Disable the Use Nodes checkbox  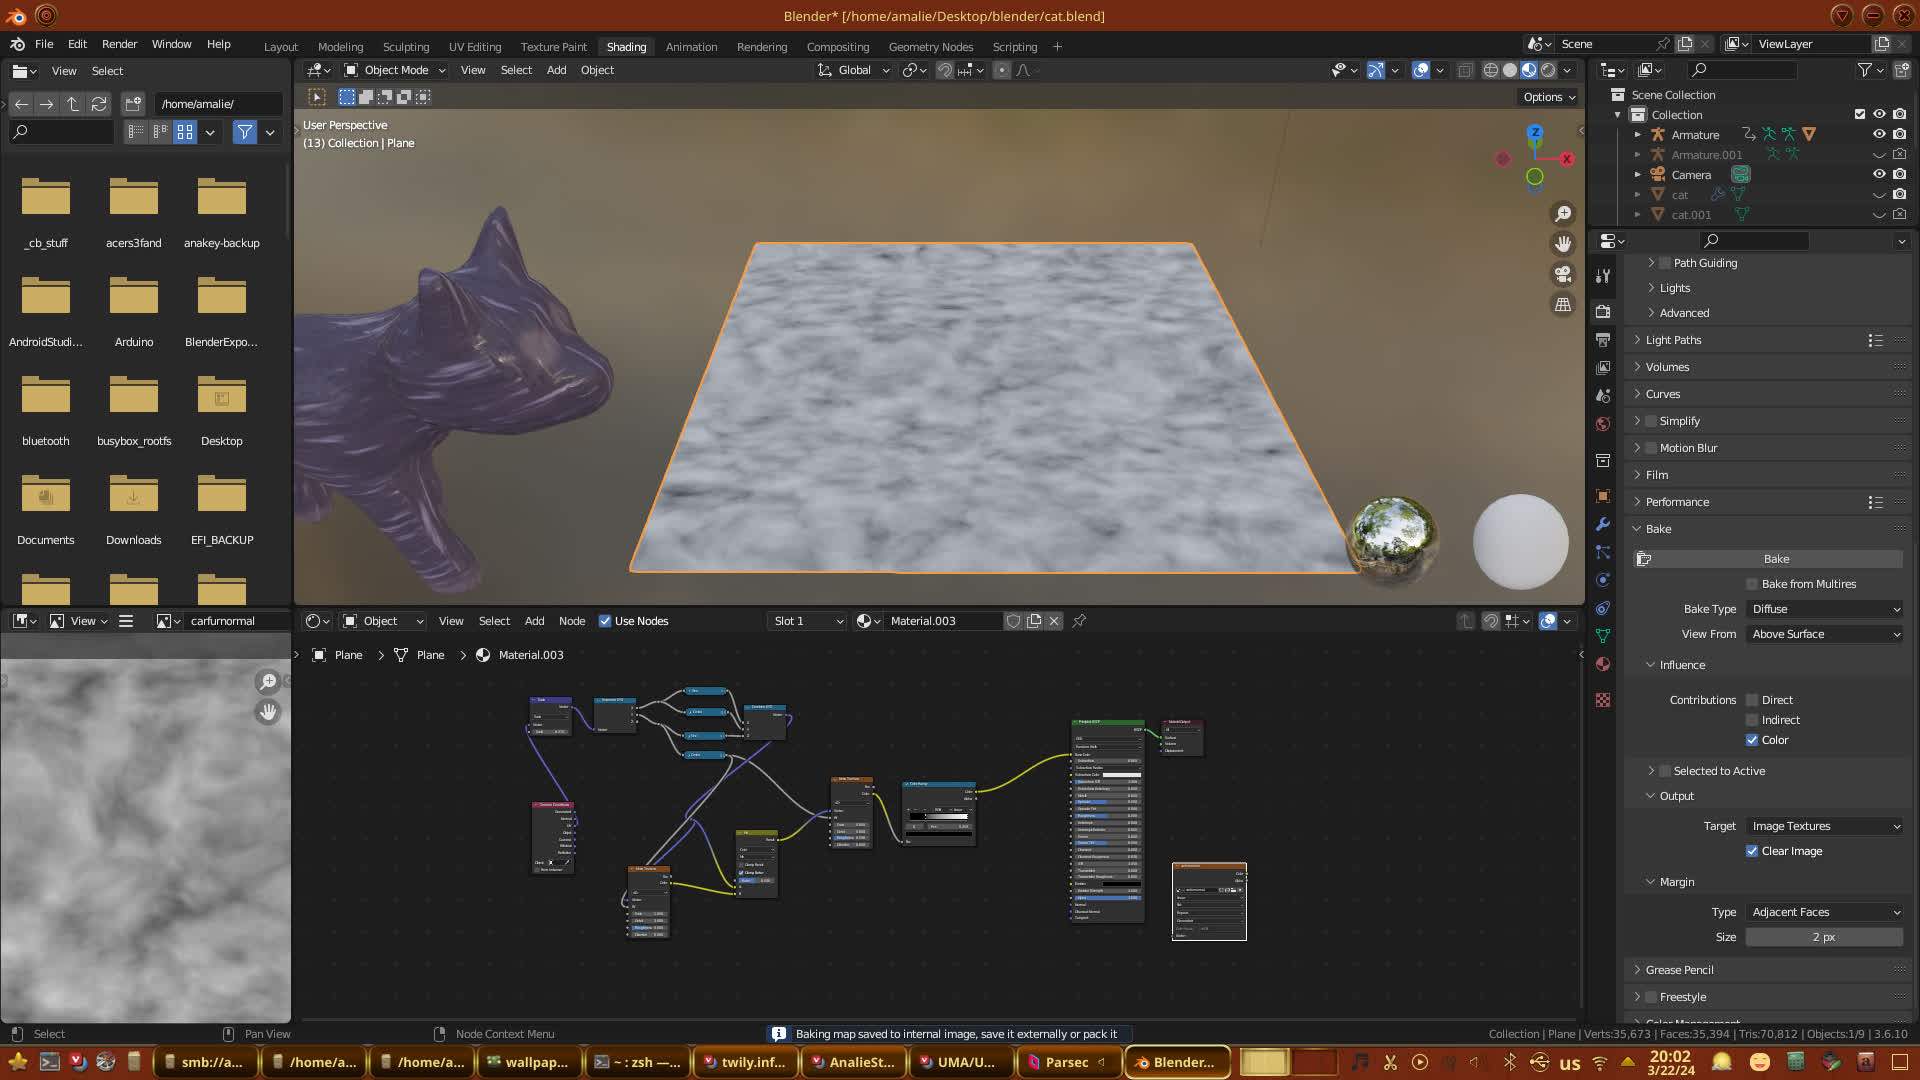(x=605, y=621)
